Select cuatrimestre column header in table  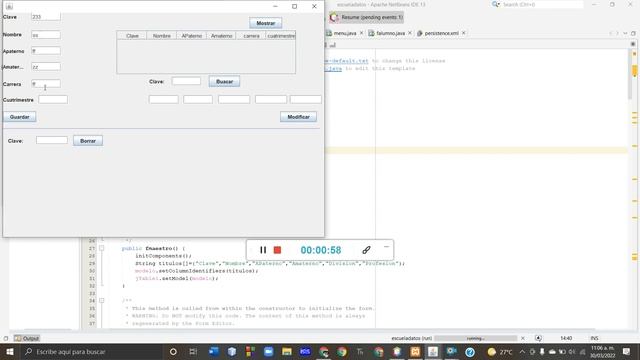[280, 36]
